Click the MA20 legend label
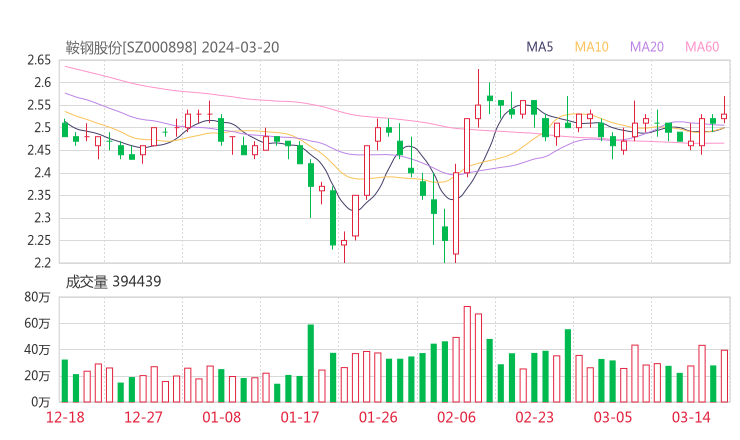Viewport: 740px width, 440px height. pos(647,47)
